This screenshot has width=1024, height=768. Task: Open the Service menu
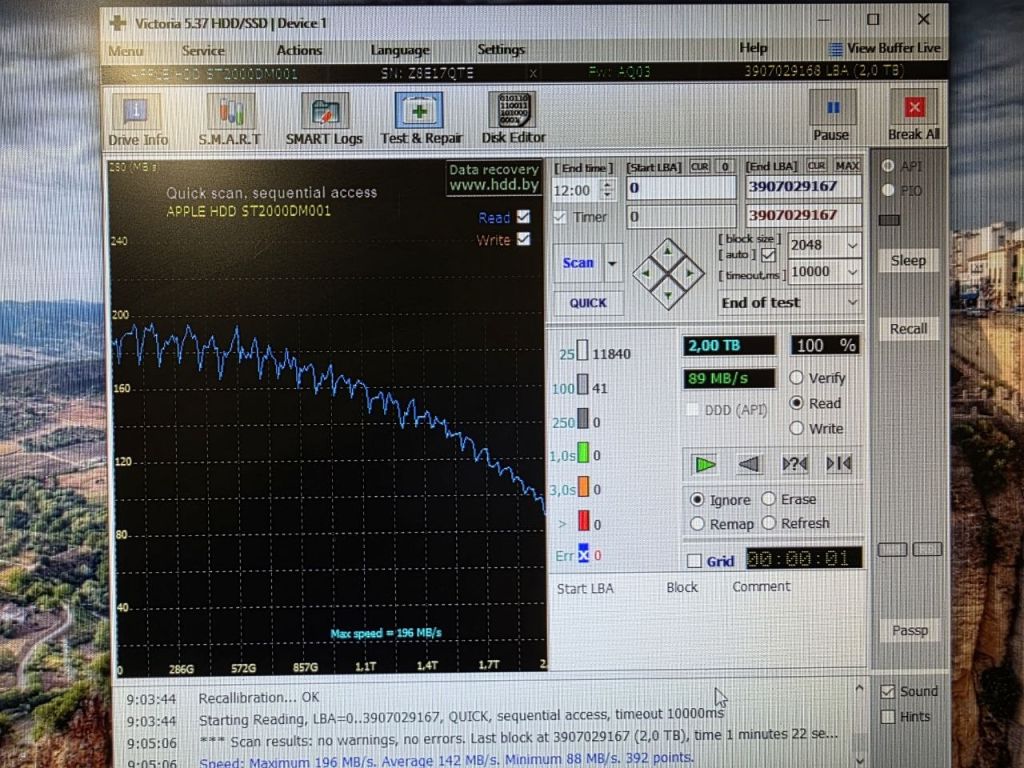pos(203,50)
